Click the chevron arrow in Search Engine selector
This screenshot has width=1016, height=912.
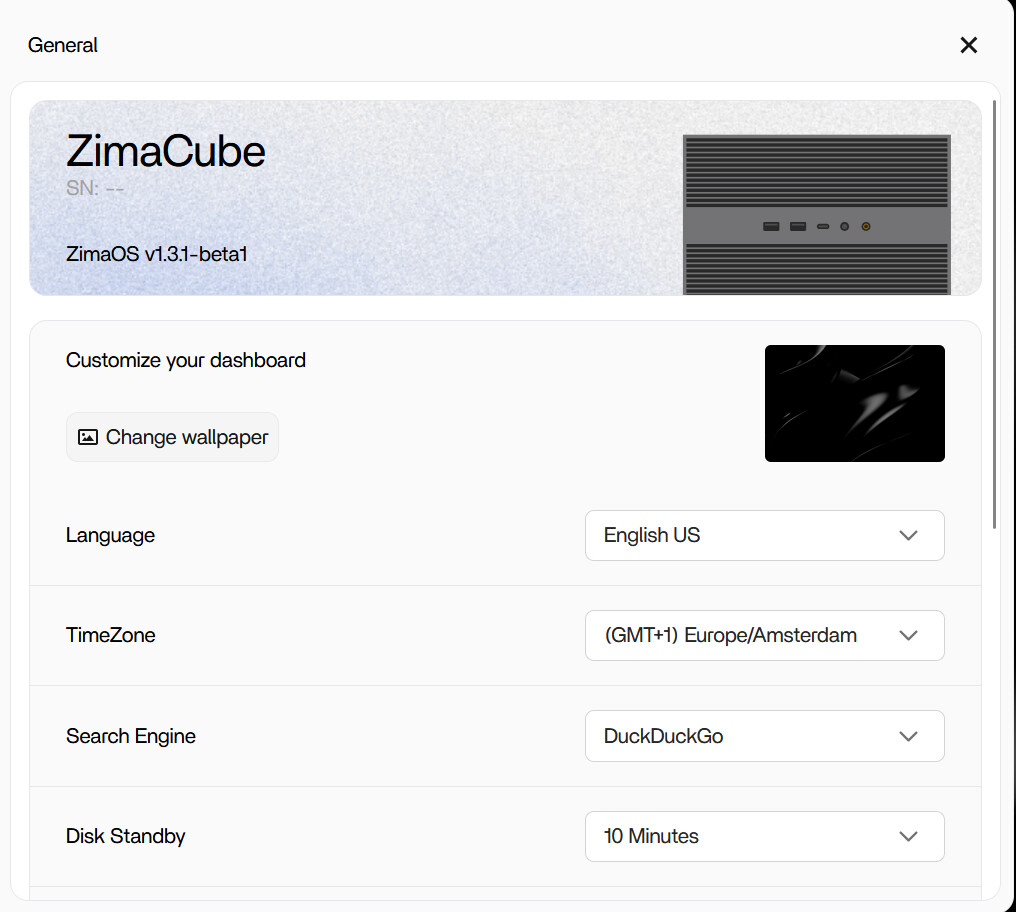(908, 736)
